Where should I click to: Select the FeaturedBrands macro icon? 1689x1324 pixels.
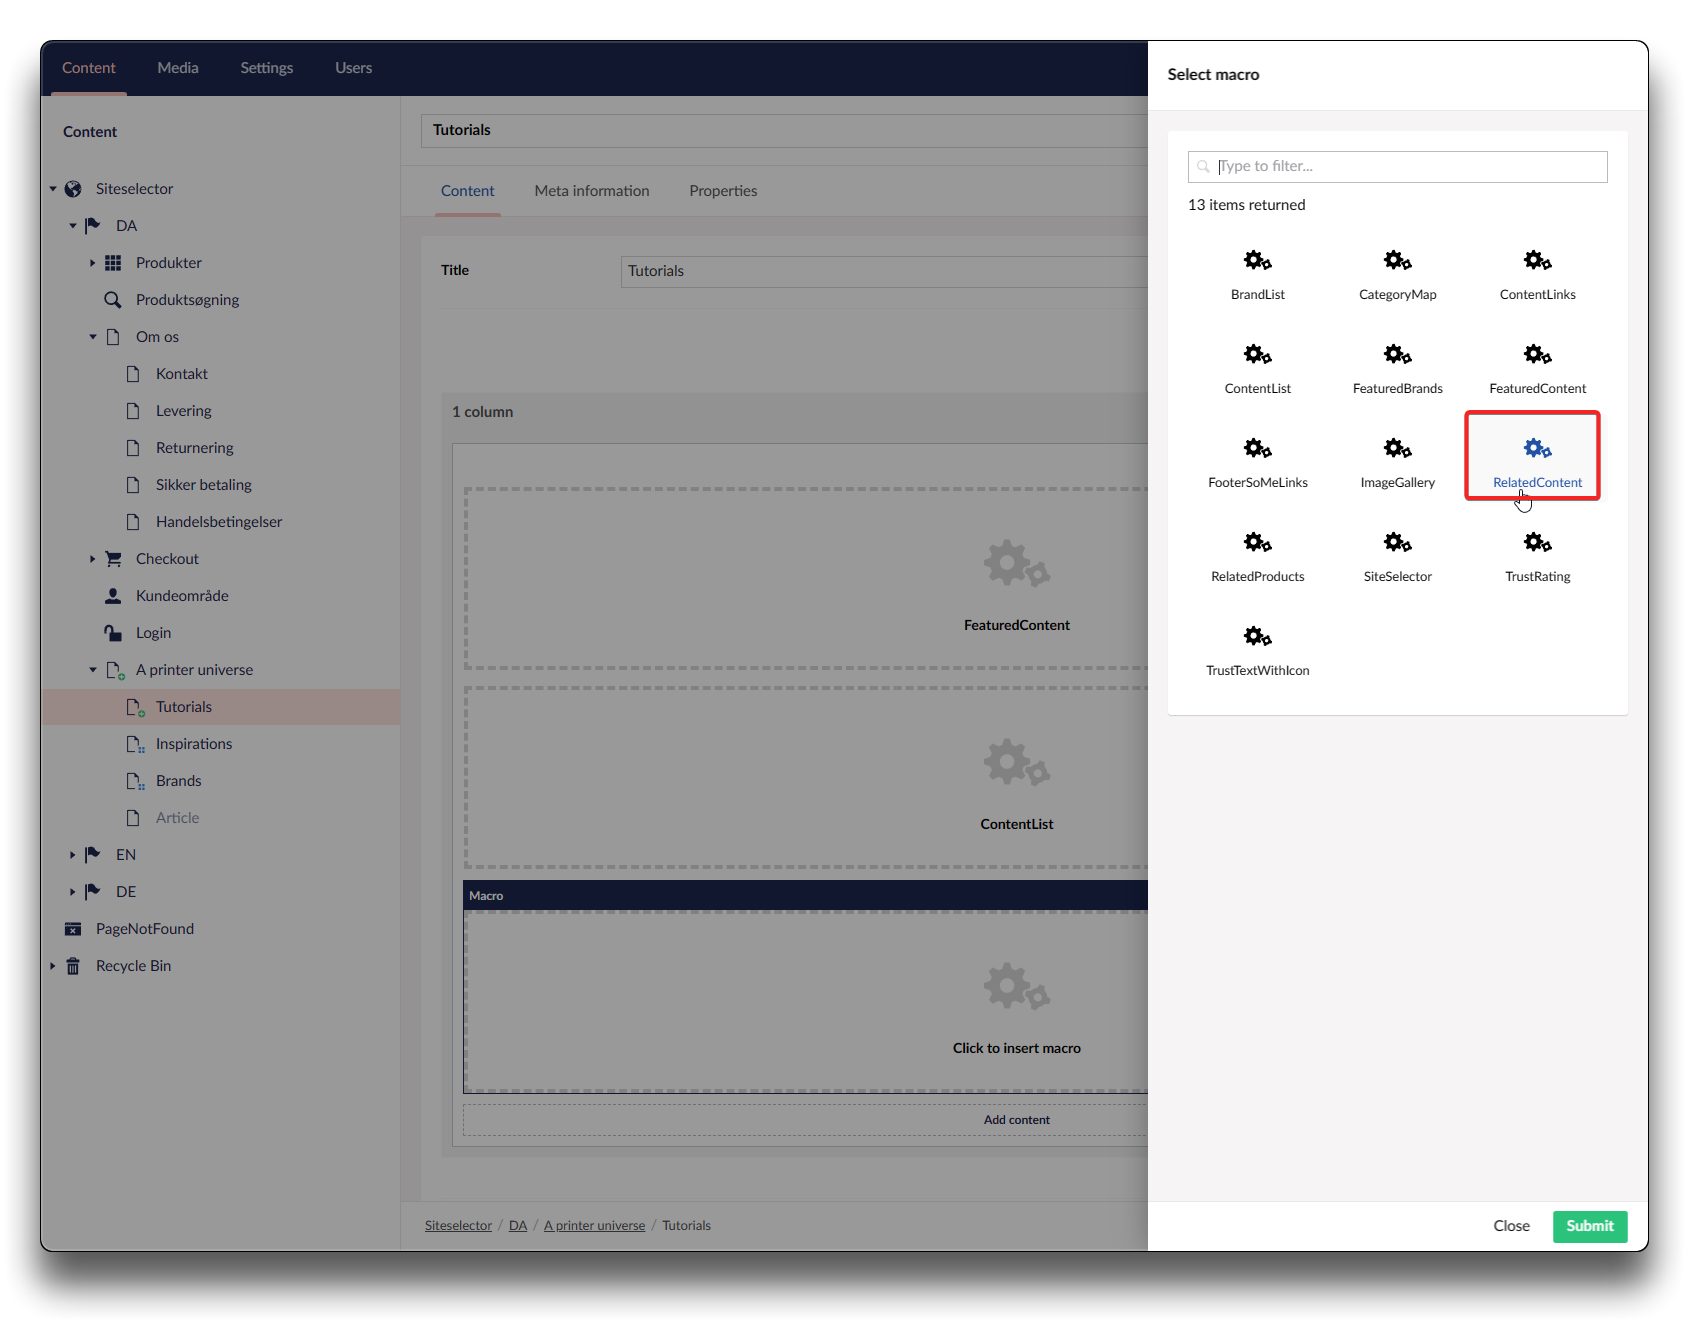[1397, 356]
